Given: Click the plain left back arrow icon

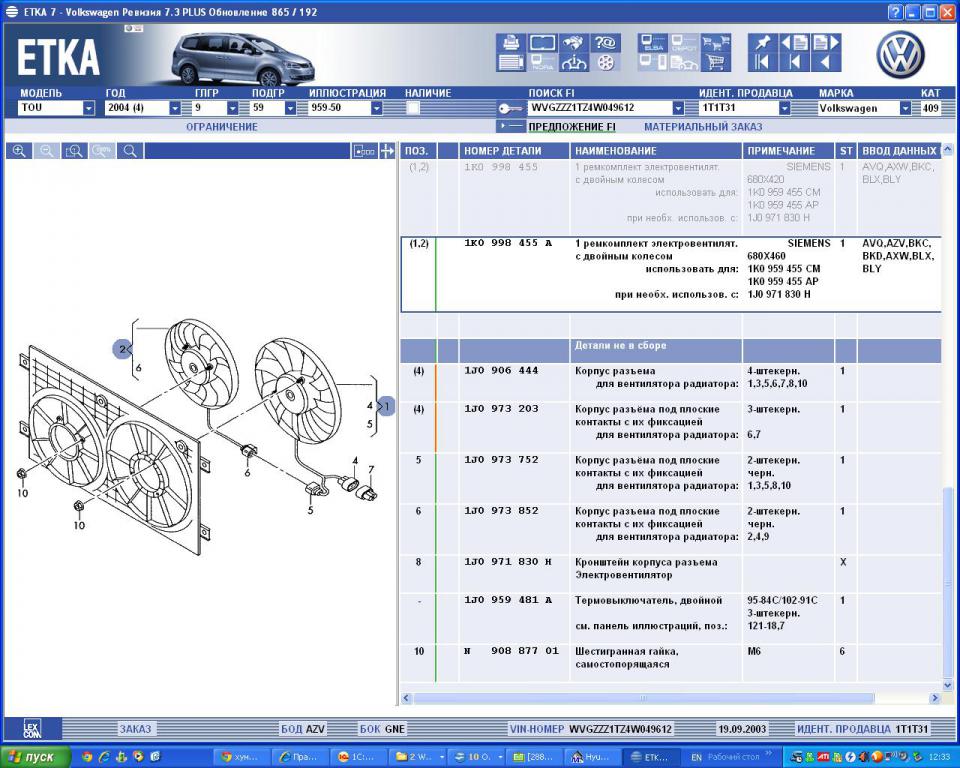Looking at the screenshot, I should coord(826,62).
